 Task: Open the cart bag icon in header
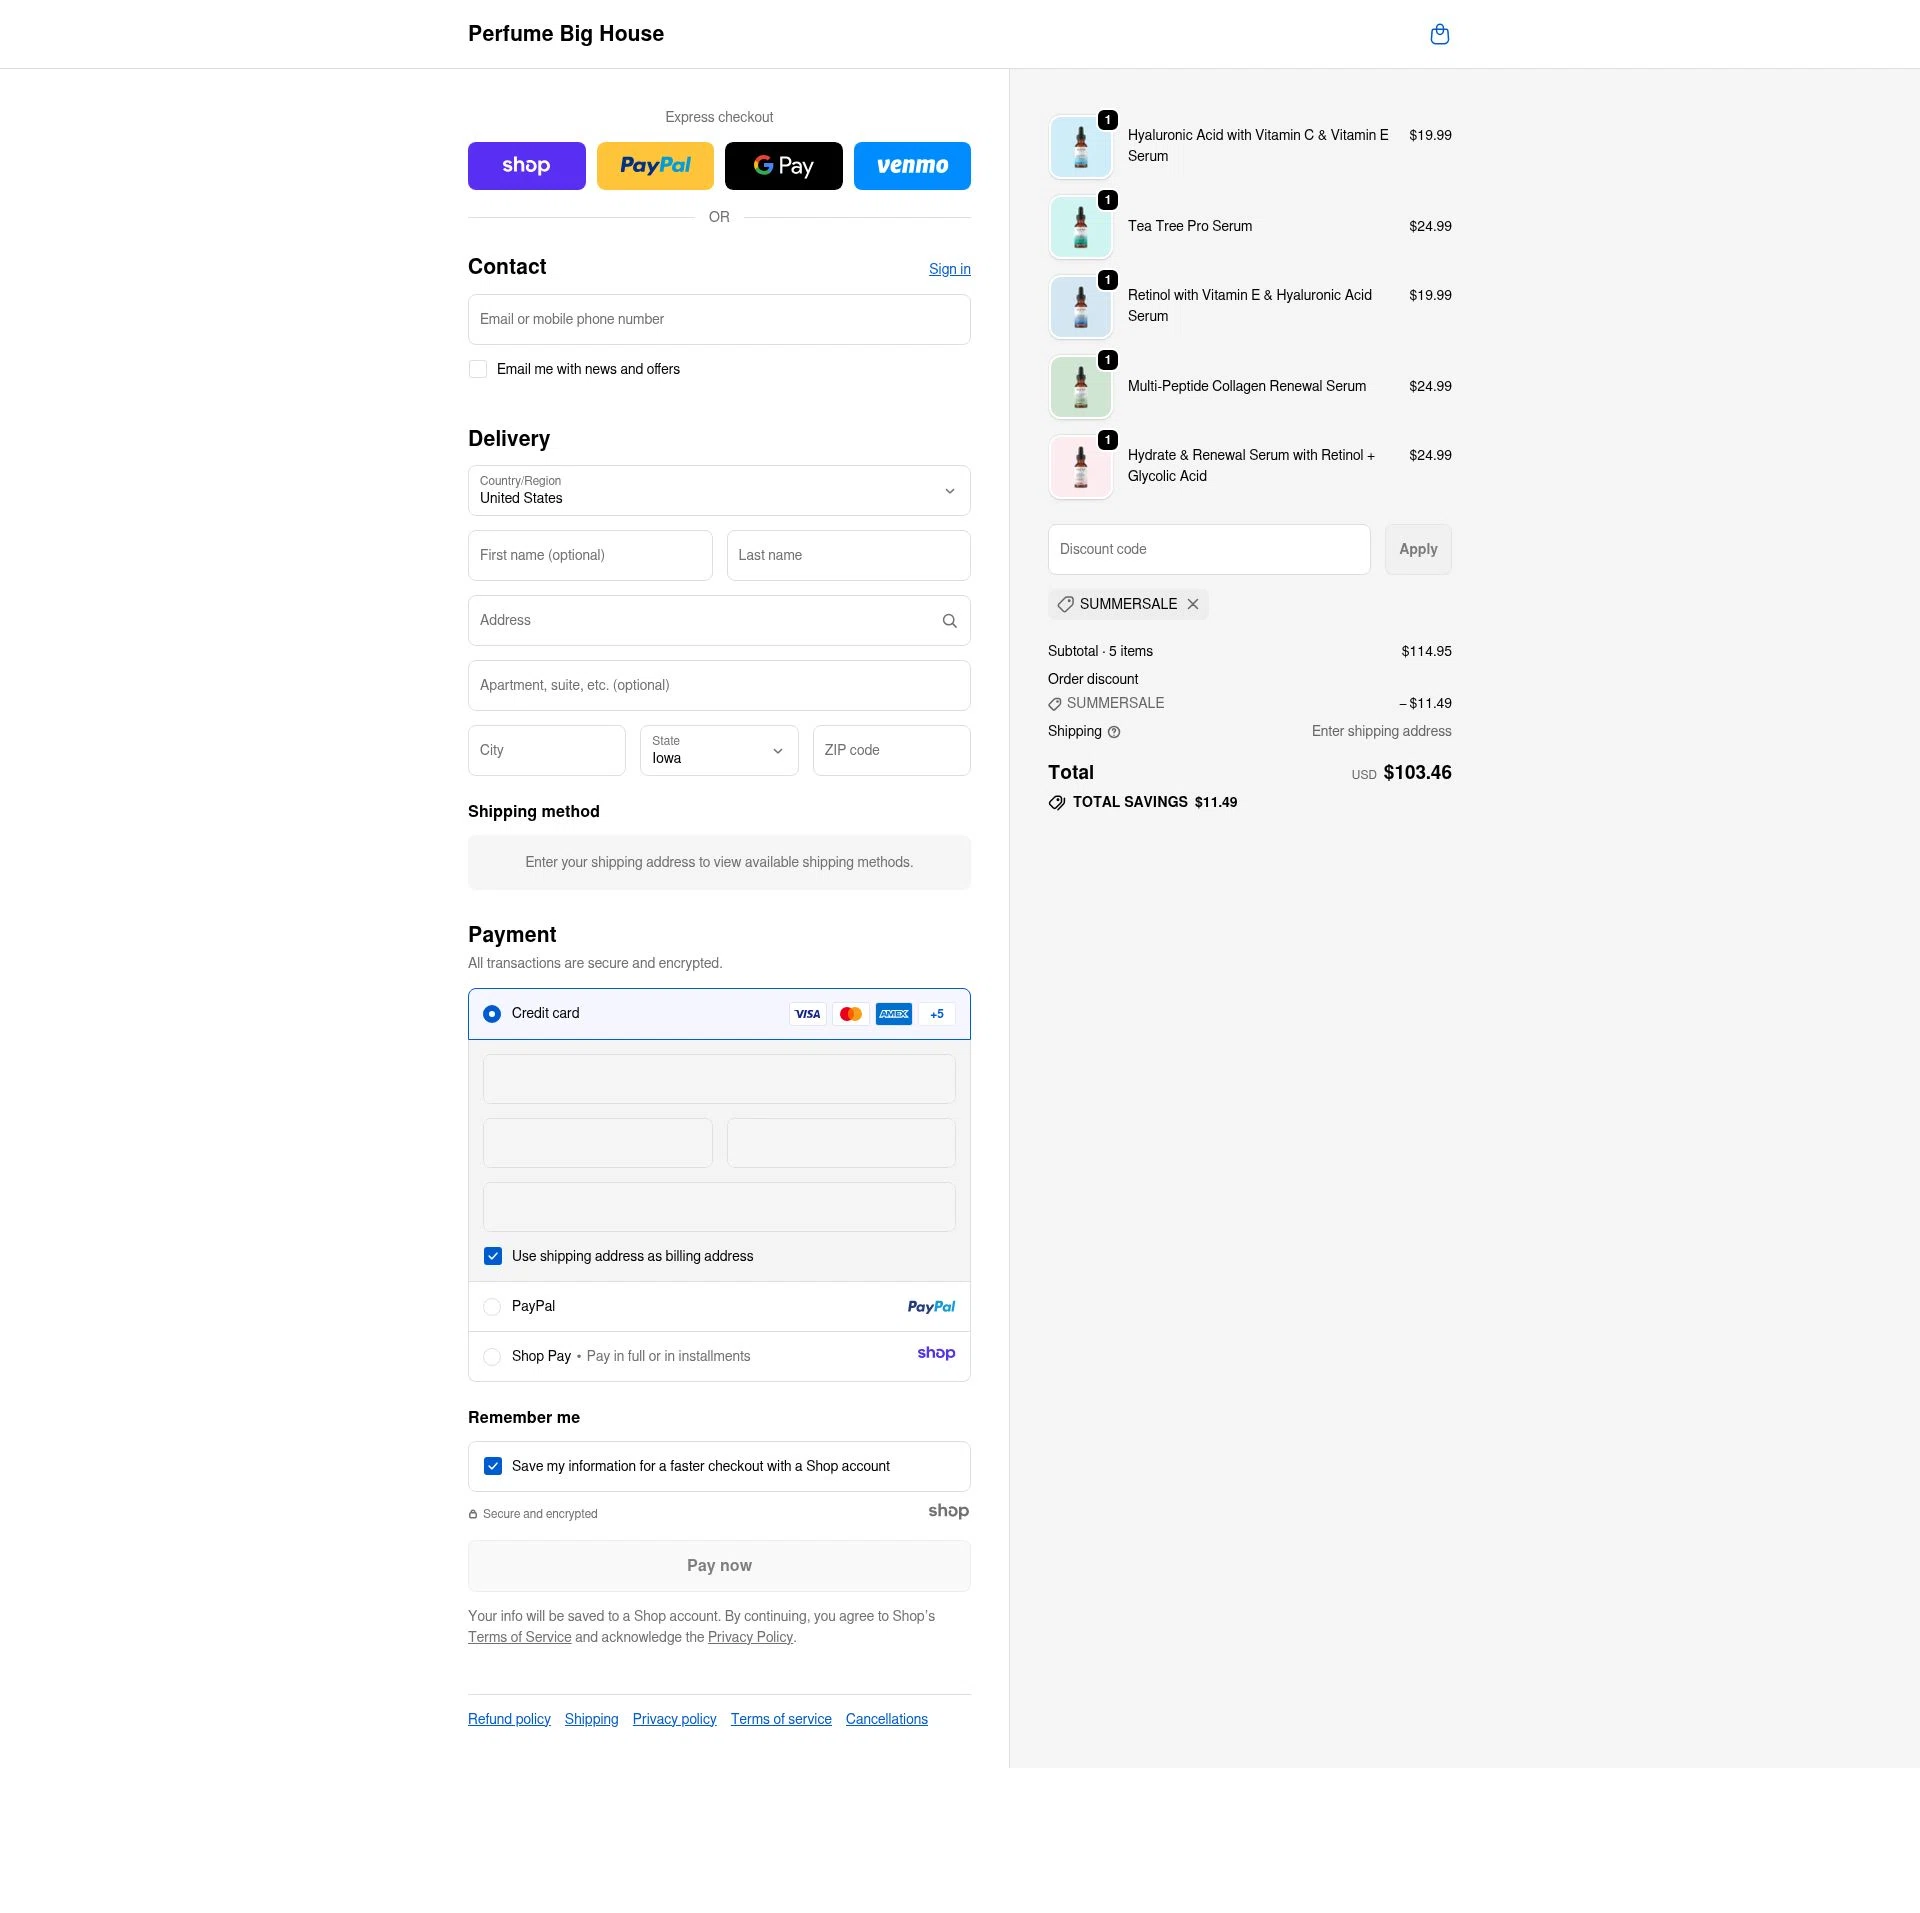[x=1440, y=33]
